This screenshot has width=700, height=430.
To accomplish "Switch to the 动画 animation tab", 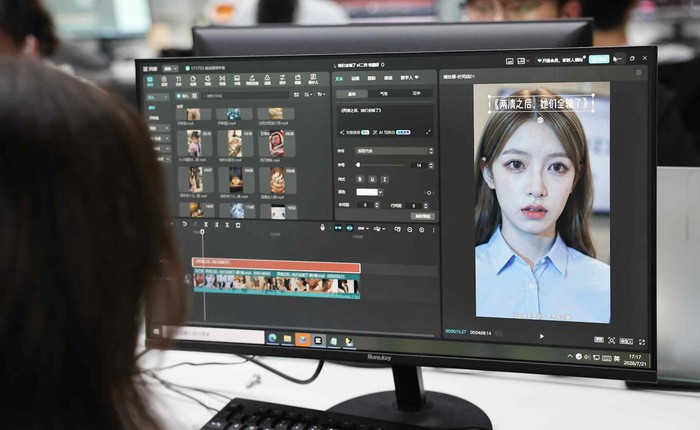I will 355,78.
